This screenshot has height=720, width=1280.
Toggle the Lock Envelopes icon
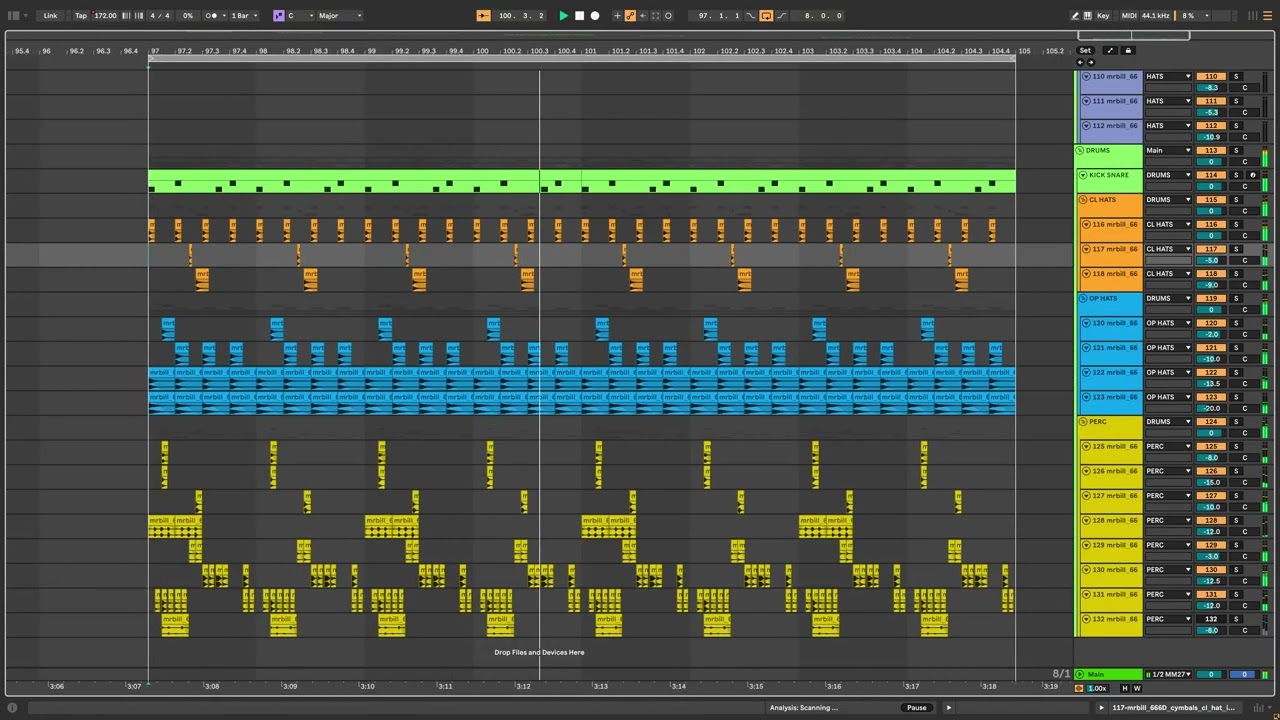pyautogui.click(x=1128, y=51)
